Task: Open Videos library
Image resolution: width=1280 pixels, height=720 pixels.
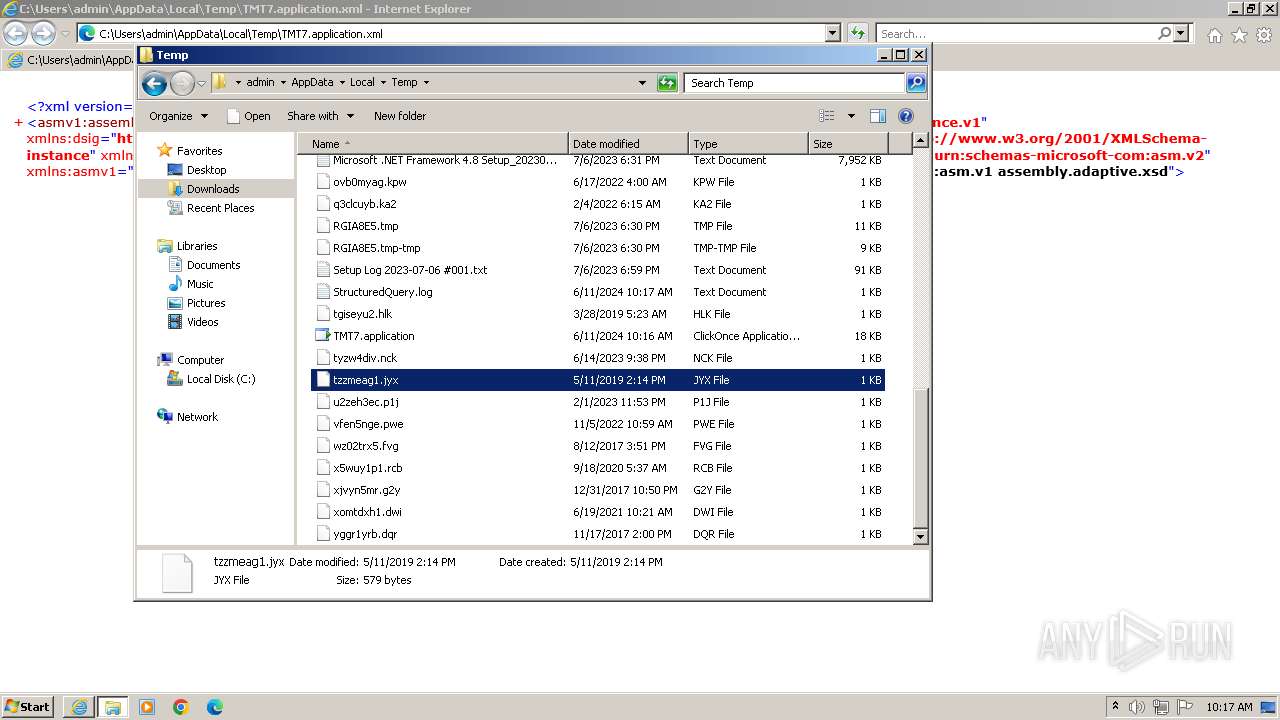Action: [202, 322]
